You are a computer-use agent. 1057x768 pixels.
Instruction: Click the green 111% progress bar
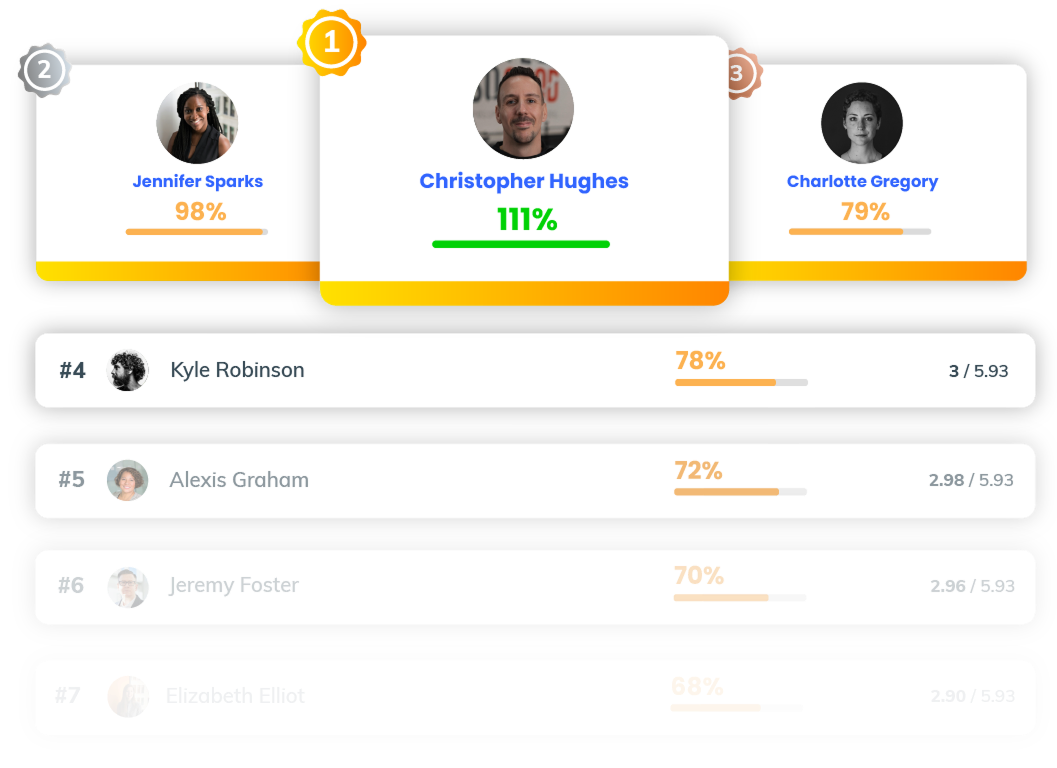point(520,243)
